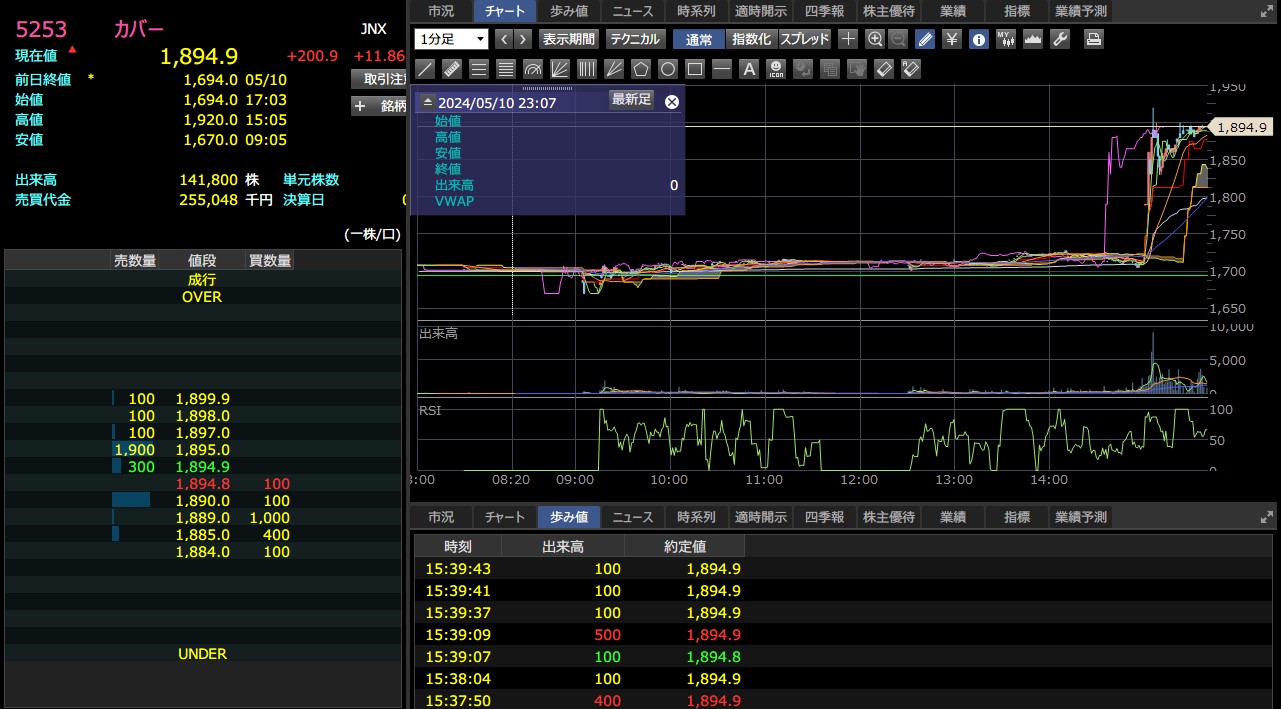The image size is (1281, 709).
Task: Click bid price 1,890.0 in order book
Action: (203, 501)
